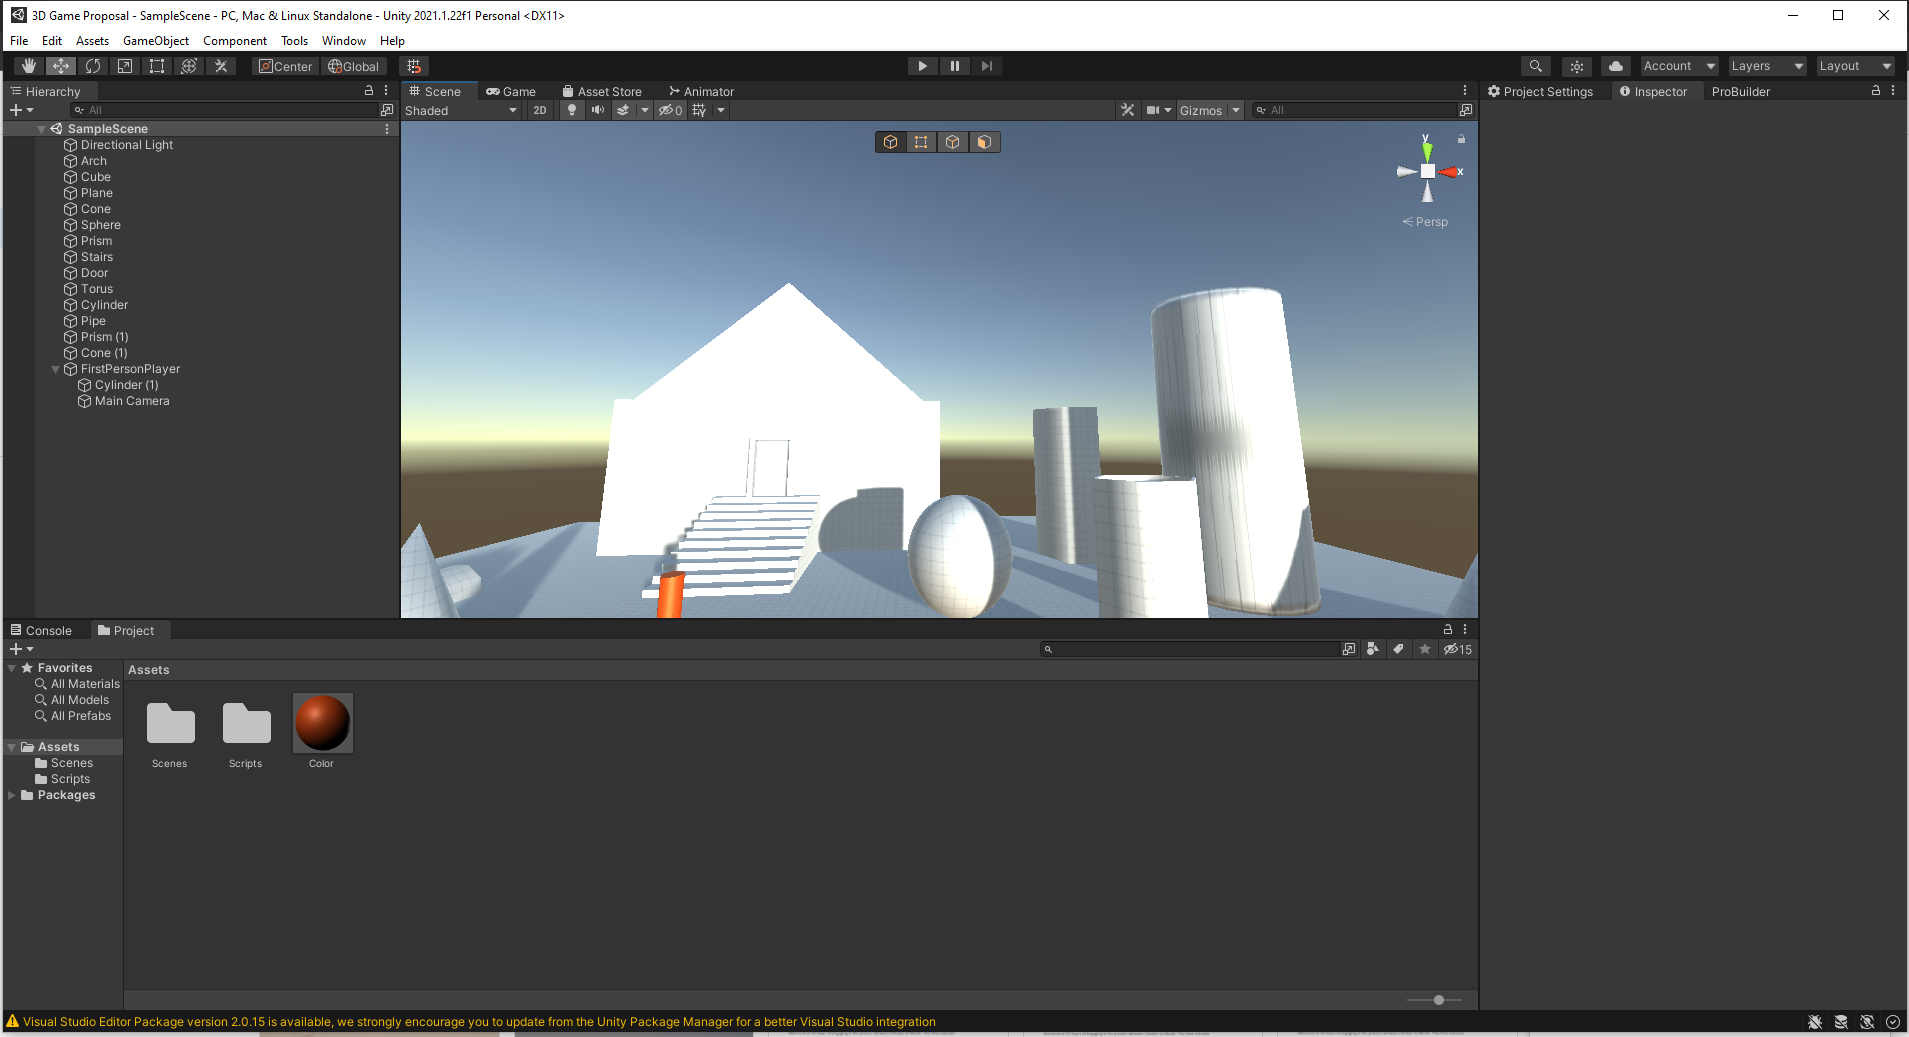The height and width of the screenshot is (1037, 1909).
Task: Click the Global handle rotation button
Action: [354, 66]
